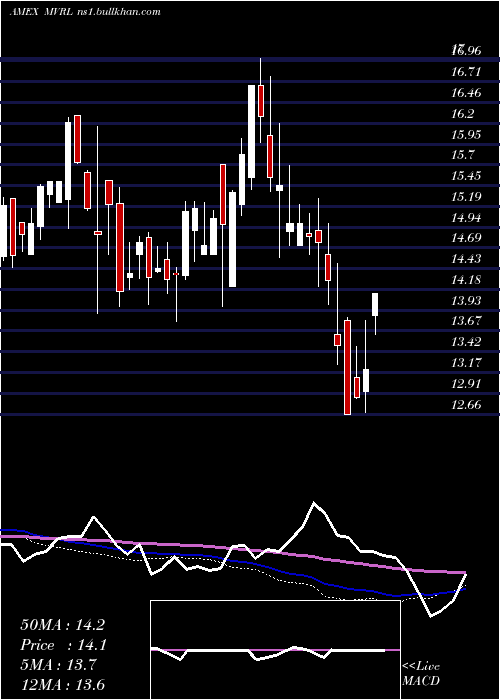Click the 14.18 price axis label
500x700 pixels.
tap(466, 279)
